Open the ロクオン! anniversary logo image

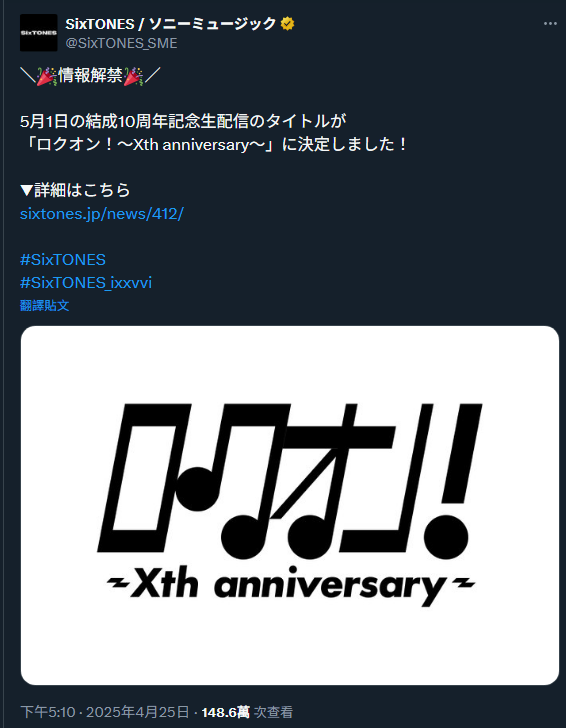(290, 505)
